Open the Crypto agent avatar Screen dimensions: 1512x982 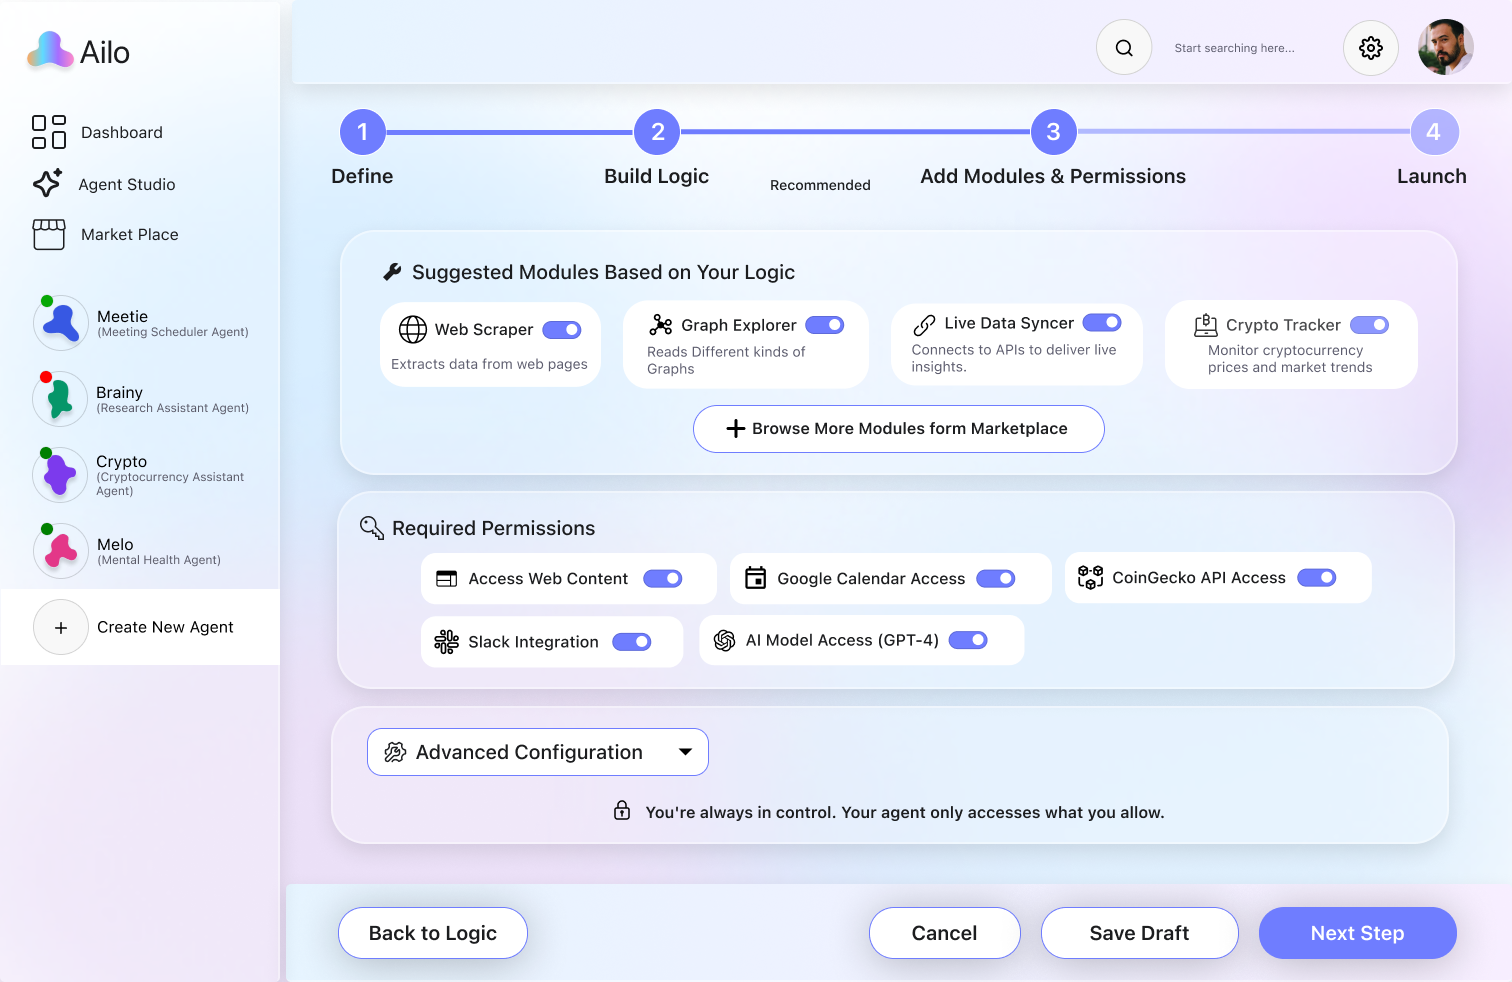60,475
